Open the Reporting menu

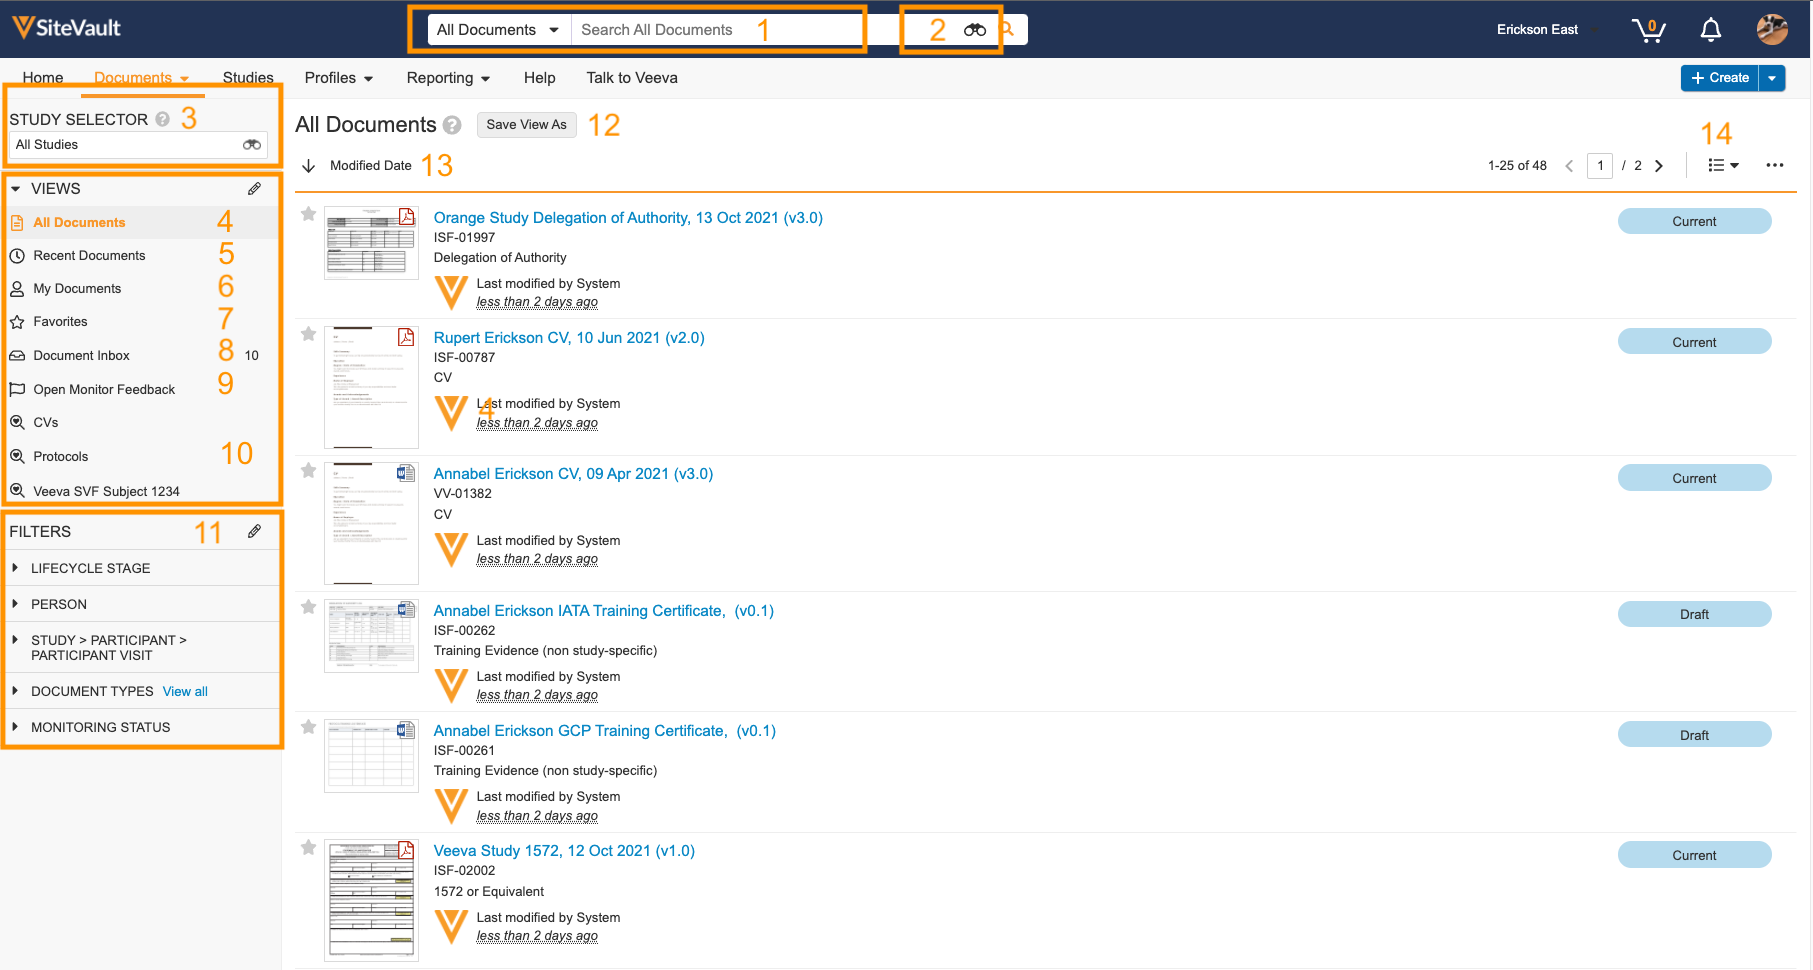point(448,78)
